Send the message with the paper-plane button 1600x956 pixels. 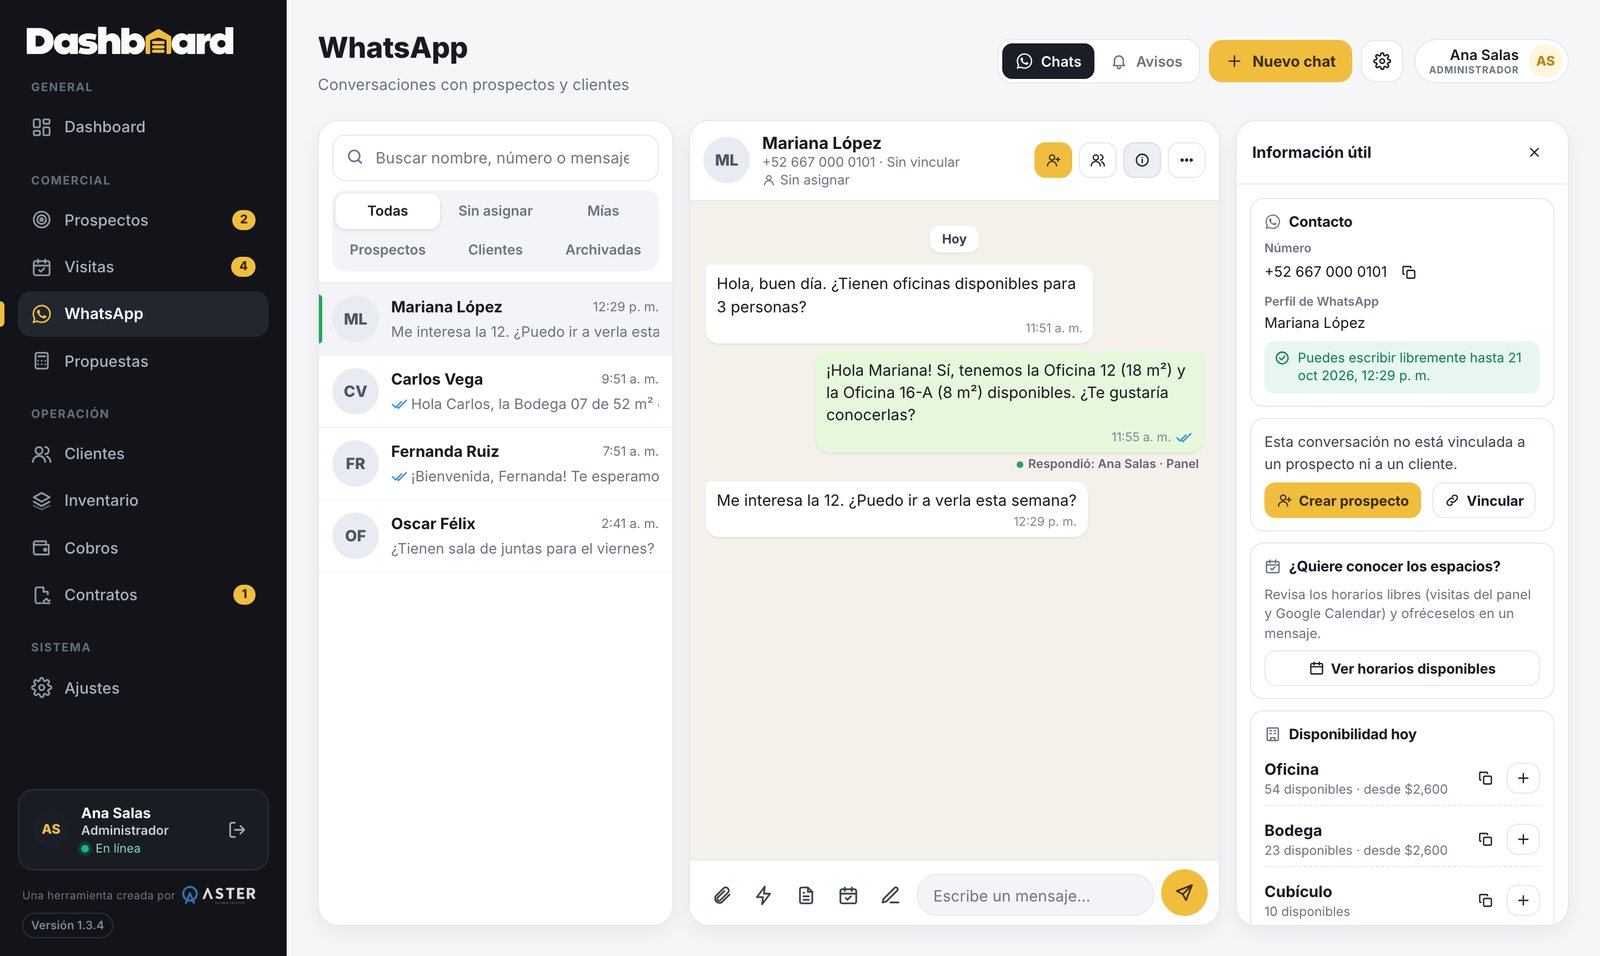point(1184,893)
